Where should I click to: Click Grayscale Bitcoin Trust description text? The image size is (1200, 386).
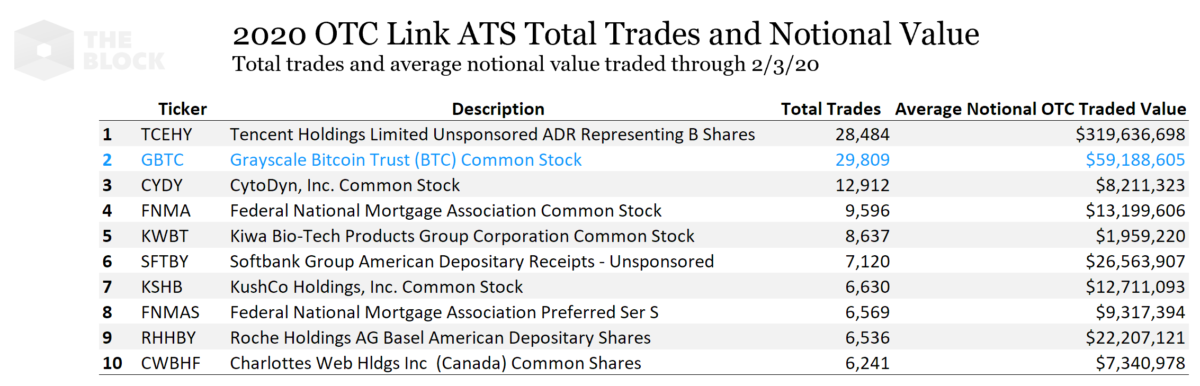pos(406,159)
